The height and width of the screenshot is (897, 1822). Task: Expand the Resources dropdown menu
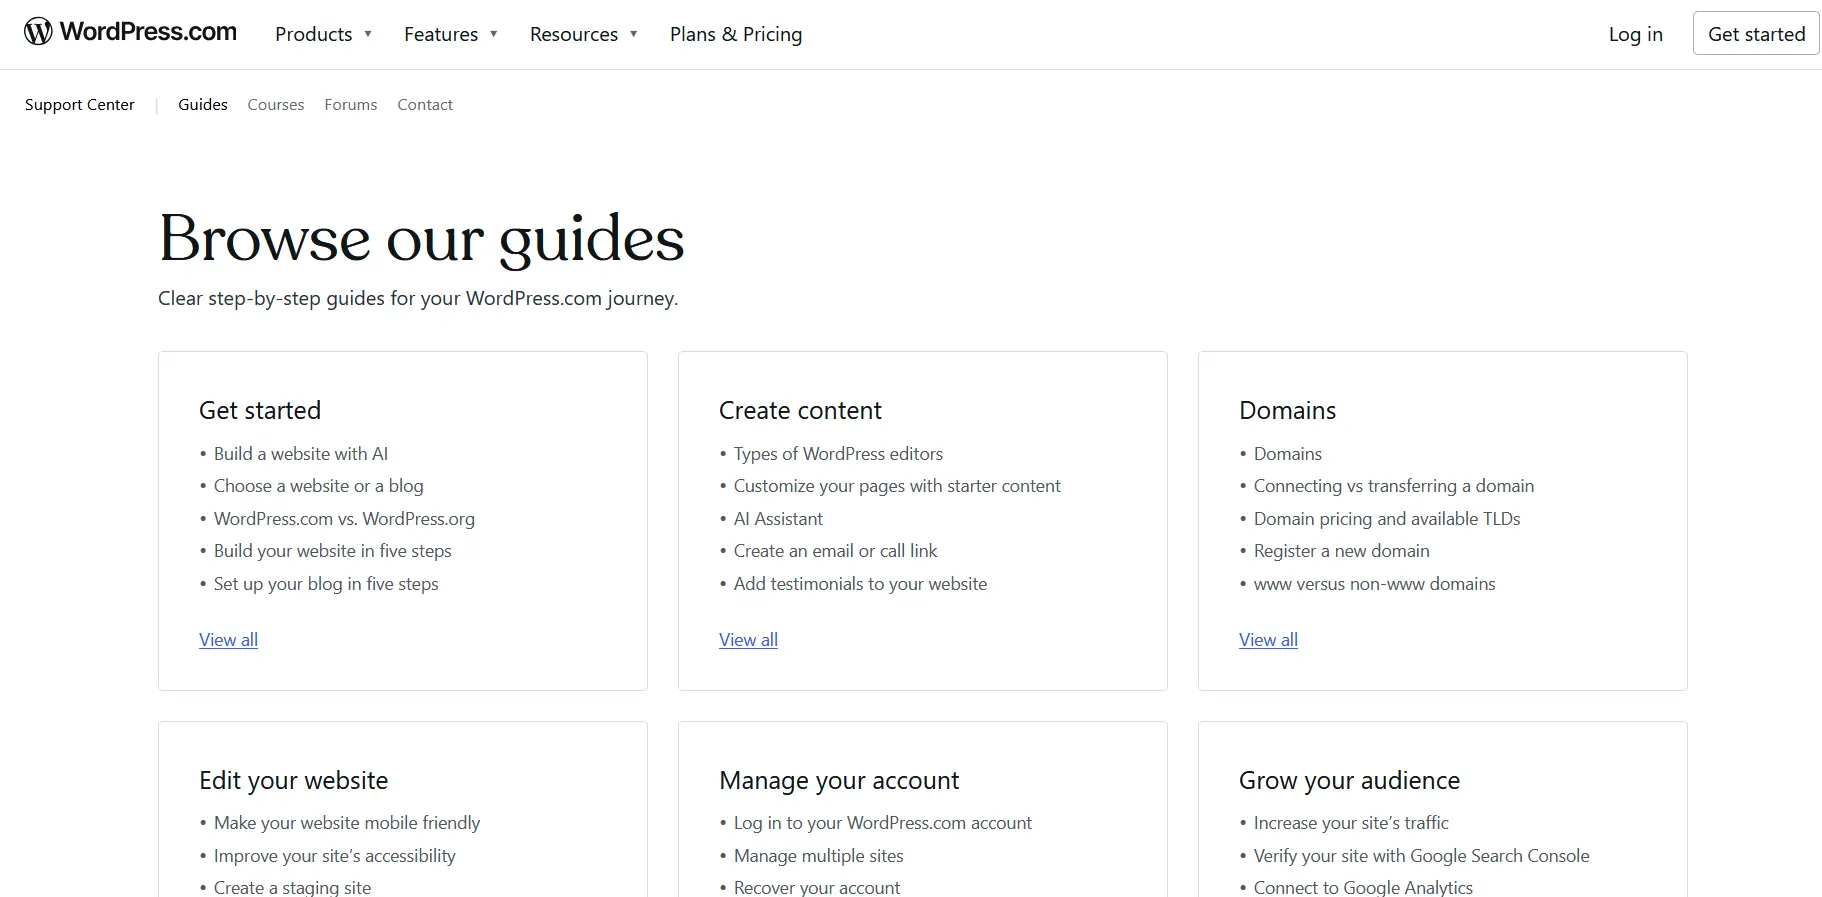click(x=583, y=34)
